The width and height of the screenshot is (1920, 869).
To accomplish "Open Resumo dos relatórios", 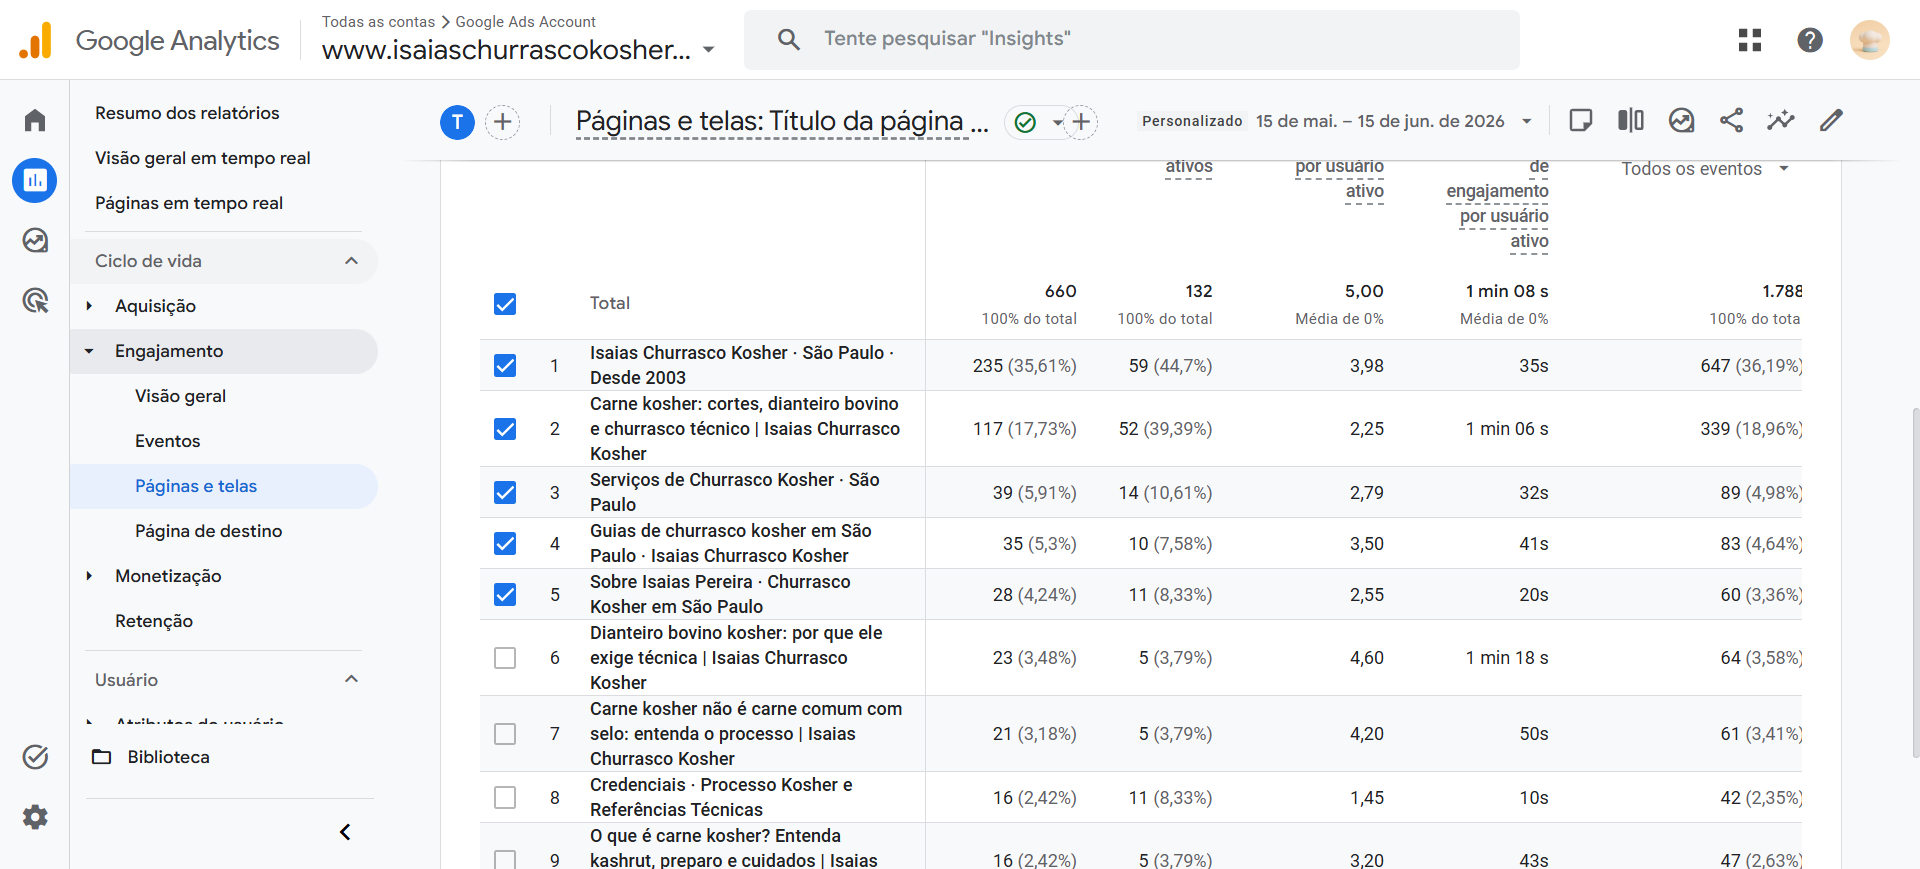I will [187, 113].
